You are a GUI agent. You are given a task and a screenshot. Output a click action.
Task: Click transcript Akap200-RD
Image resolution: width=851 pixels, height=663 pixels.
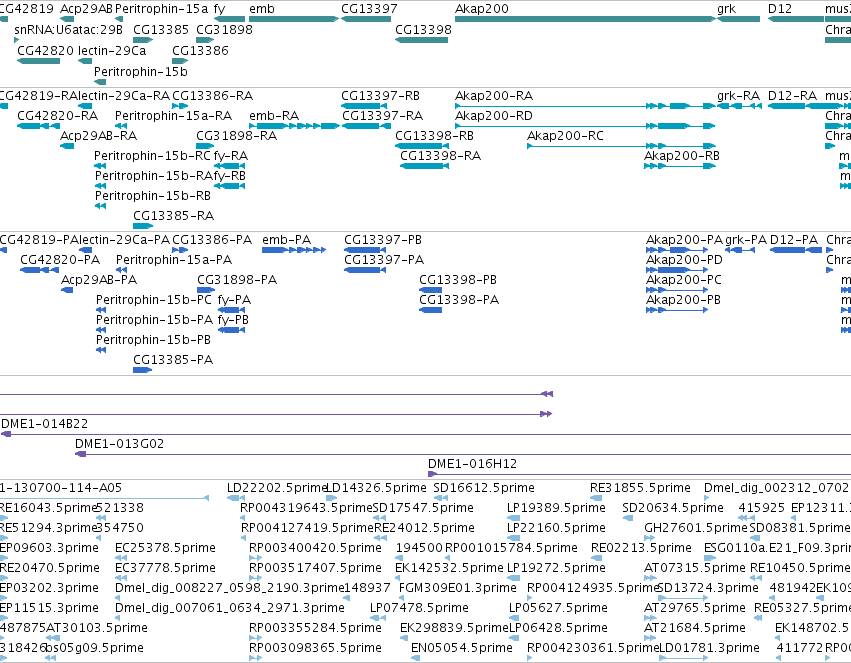[x=494, y=116]
